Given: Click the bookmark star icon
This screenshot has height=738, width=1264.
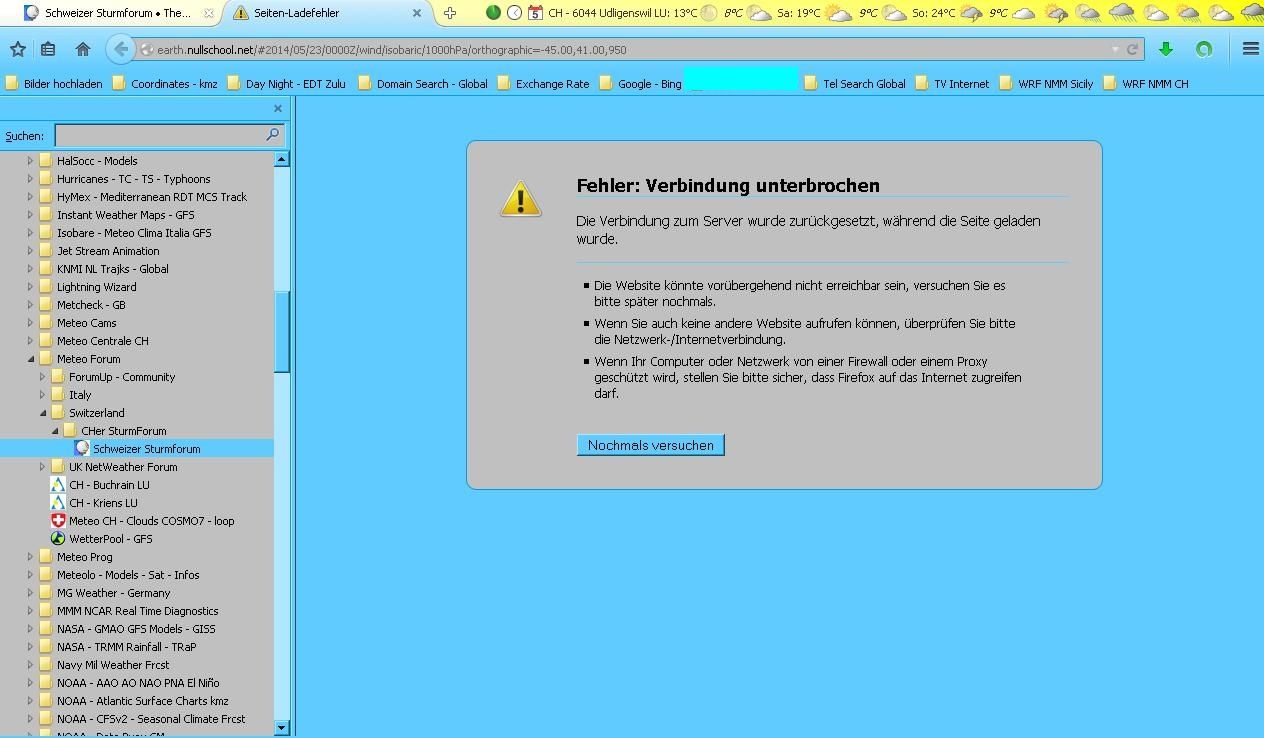Looking at the screenshot, I should 17,49.
